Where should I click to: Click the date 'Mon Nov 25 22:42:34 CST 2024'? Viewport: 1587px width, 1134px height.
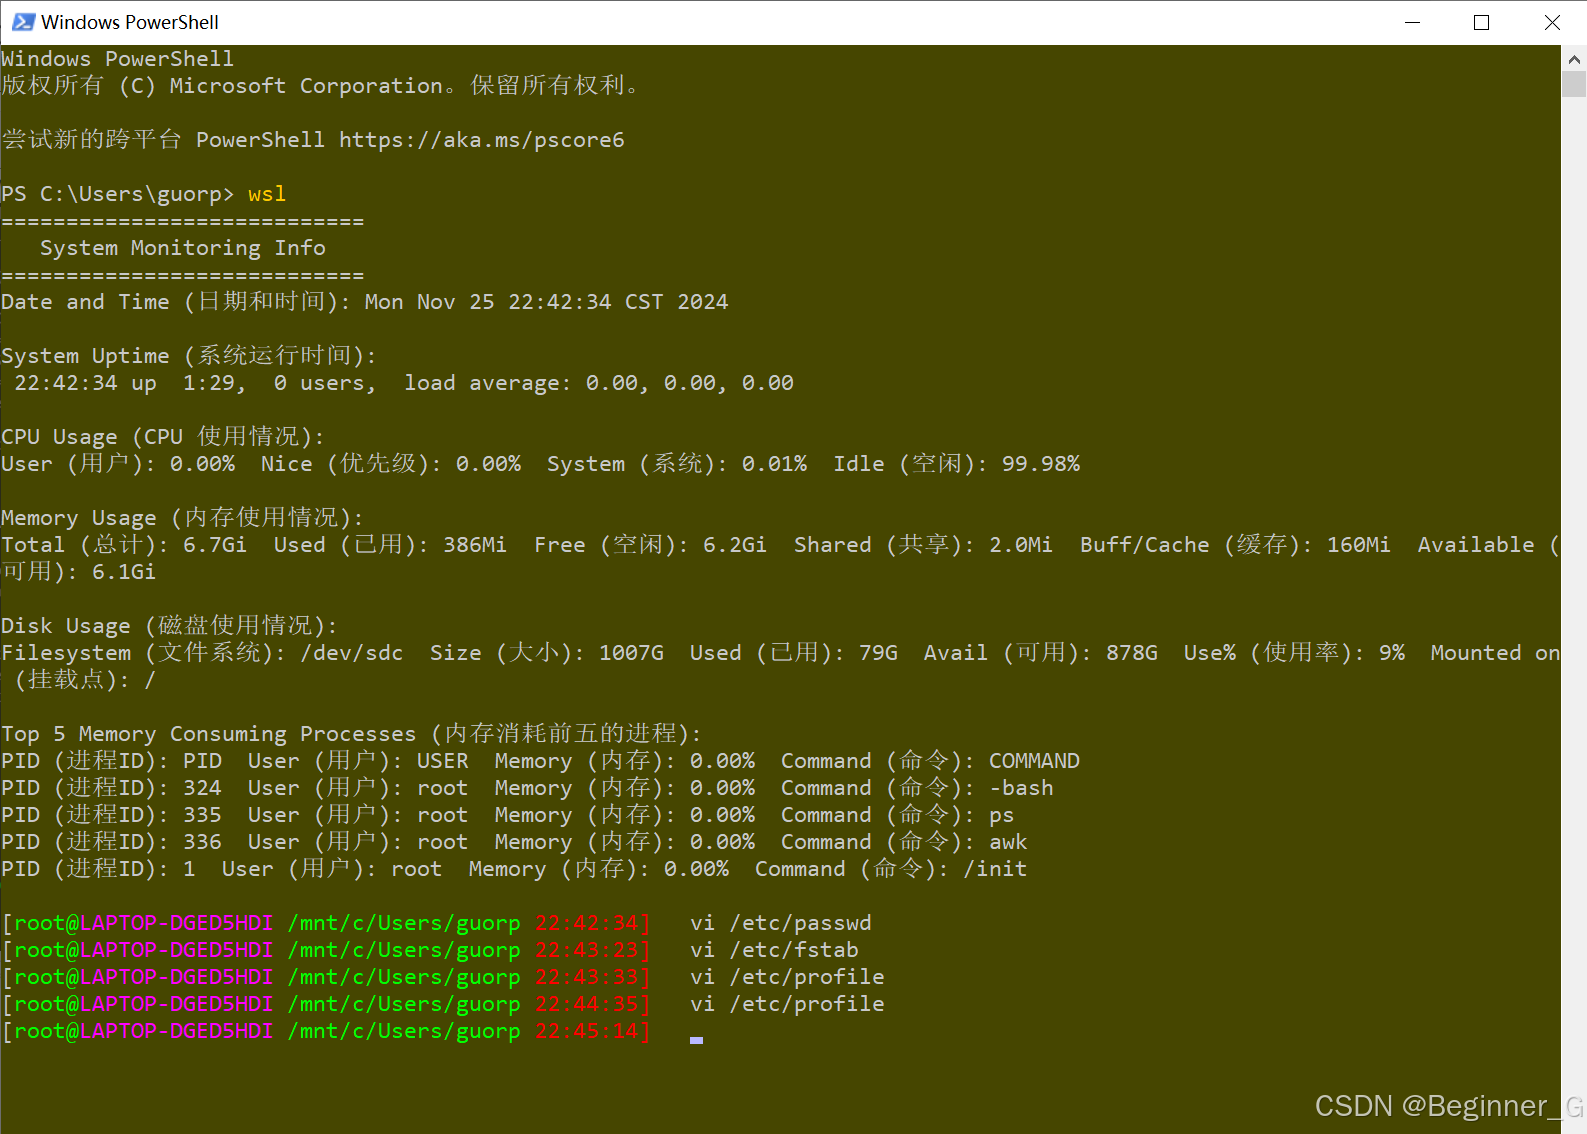point(547,302)
